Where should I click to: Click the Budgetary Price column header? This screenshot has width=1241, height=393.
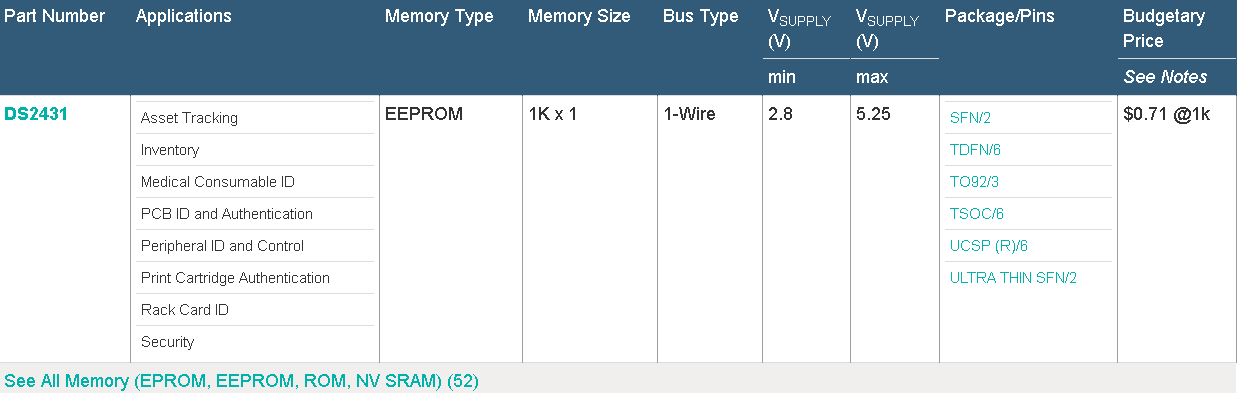(1164, 28)
